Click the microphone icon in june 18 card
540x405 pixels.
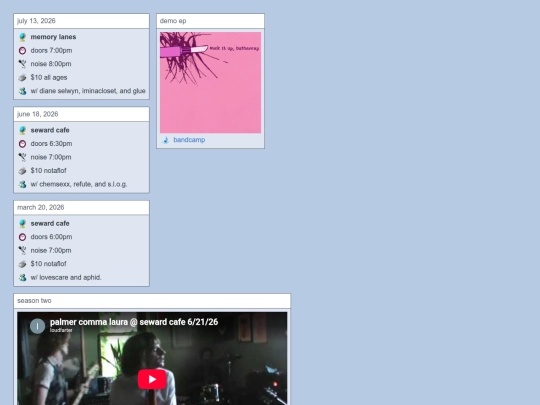point(22,157)
